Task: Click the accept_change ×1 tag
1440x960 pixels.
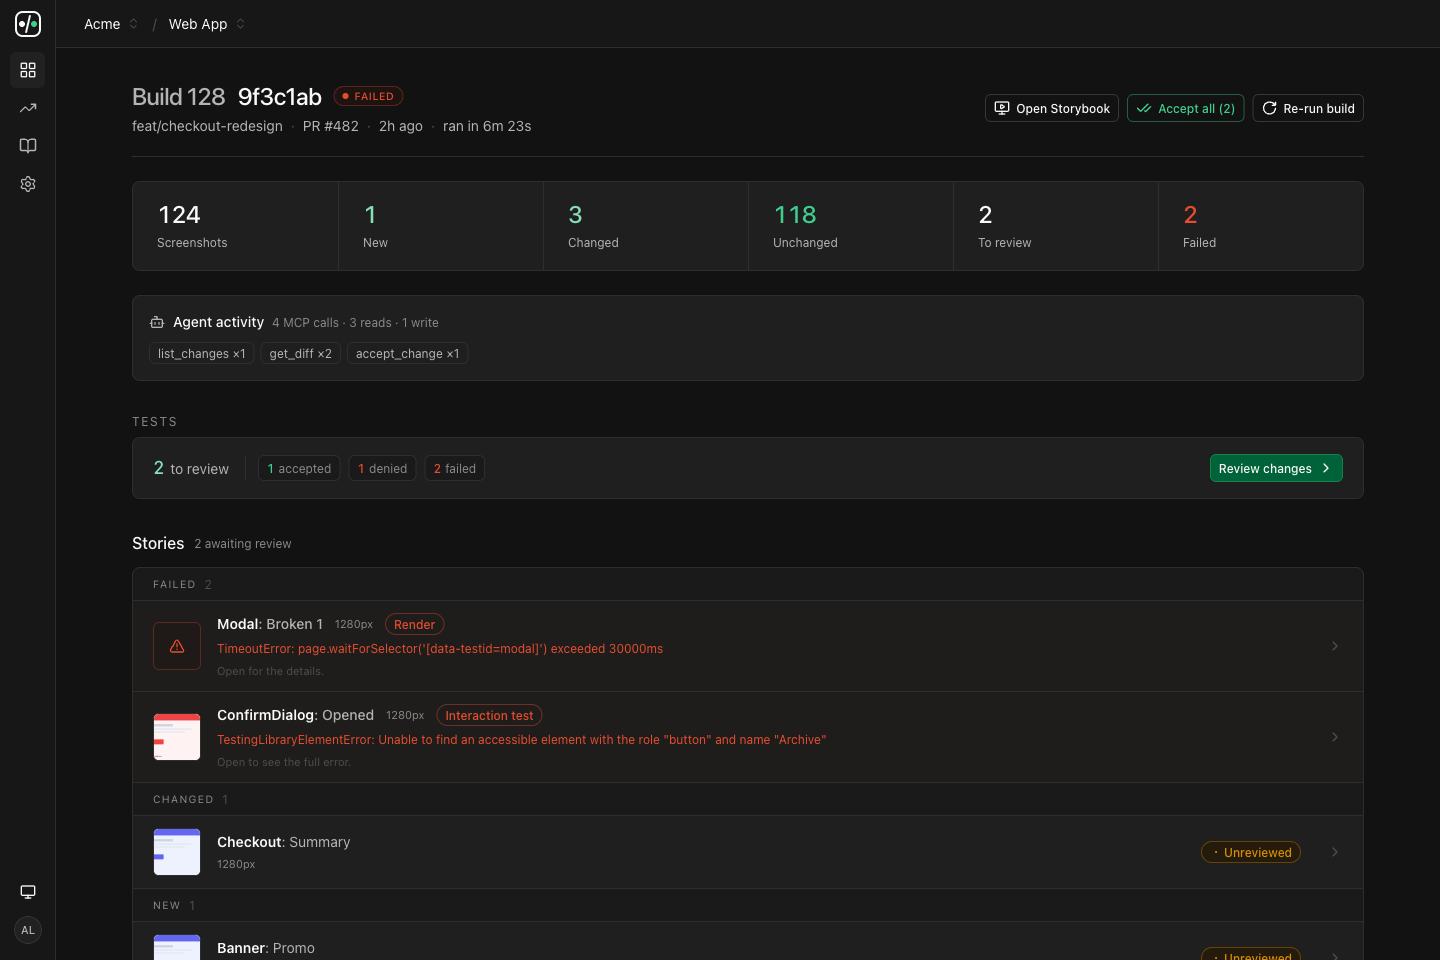Action: click(407, 354)
